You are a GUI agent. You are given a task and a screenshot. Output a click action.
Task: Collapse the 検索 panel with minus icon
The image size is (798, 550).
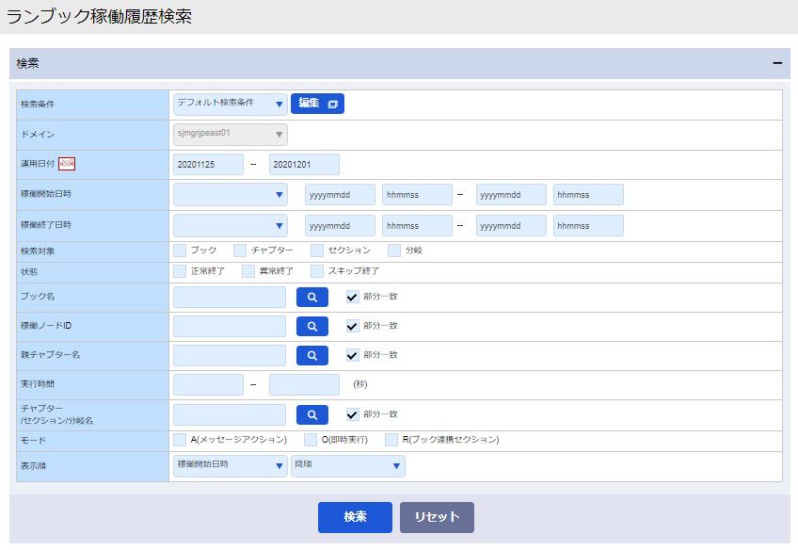(x=777, y=63)
